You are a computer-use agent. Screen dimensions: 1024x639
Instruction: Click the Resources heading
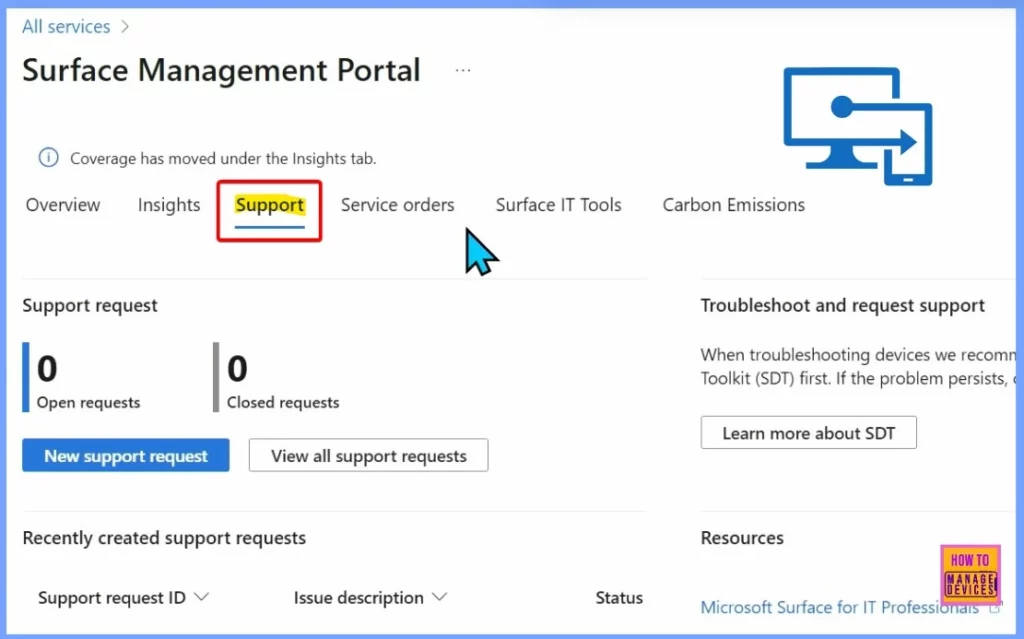[x=742, y=538]
